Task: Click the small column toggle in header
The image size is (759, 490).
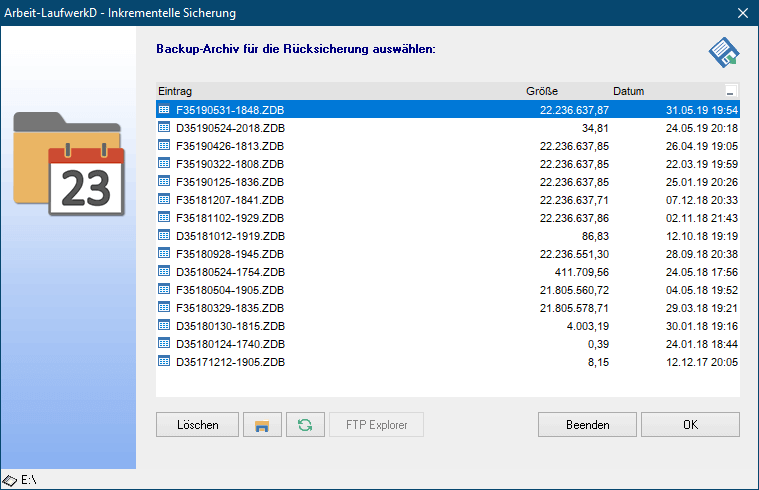Action: 730,91
